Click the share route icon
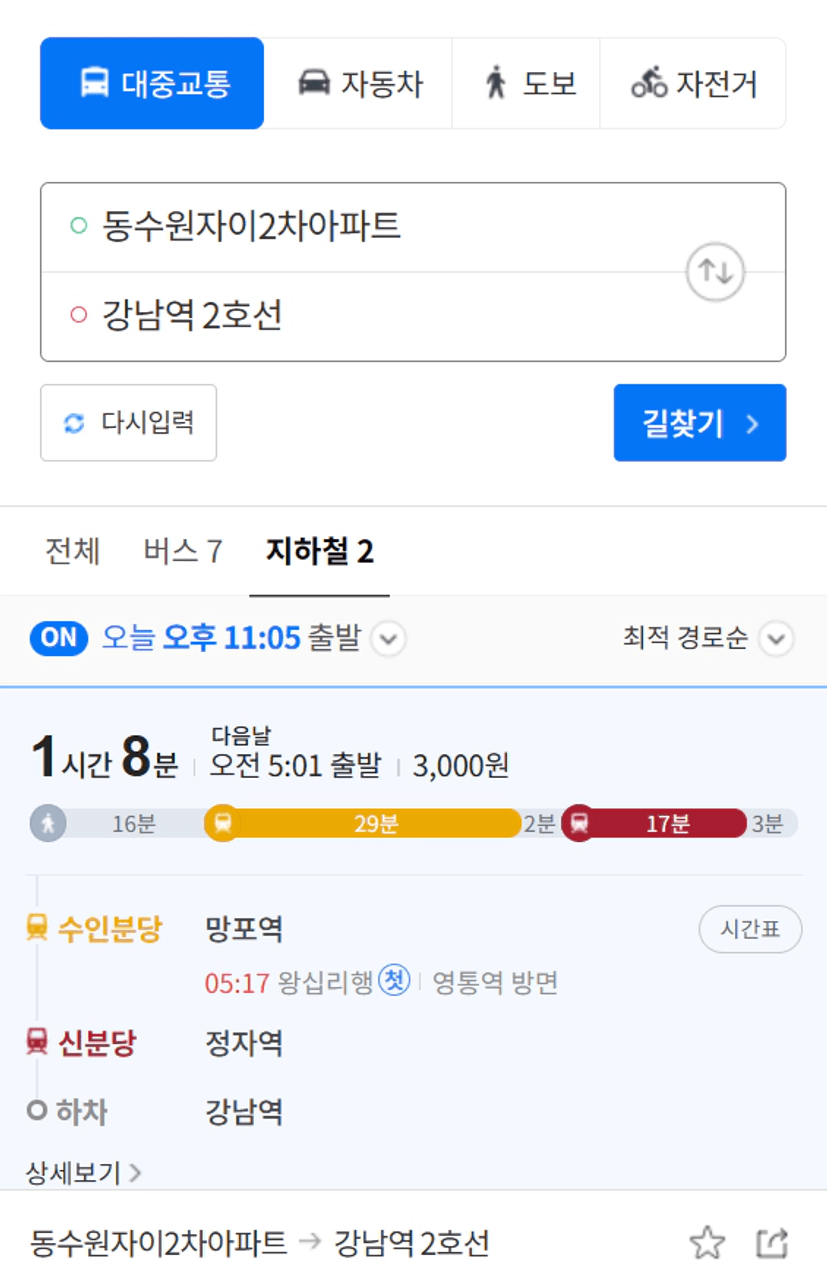The height and width of the screenshot is (1275, 827). pyautogui.click(x=772, y=1243)
